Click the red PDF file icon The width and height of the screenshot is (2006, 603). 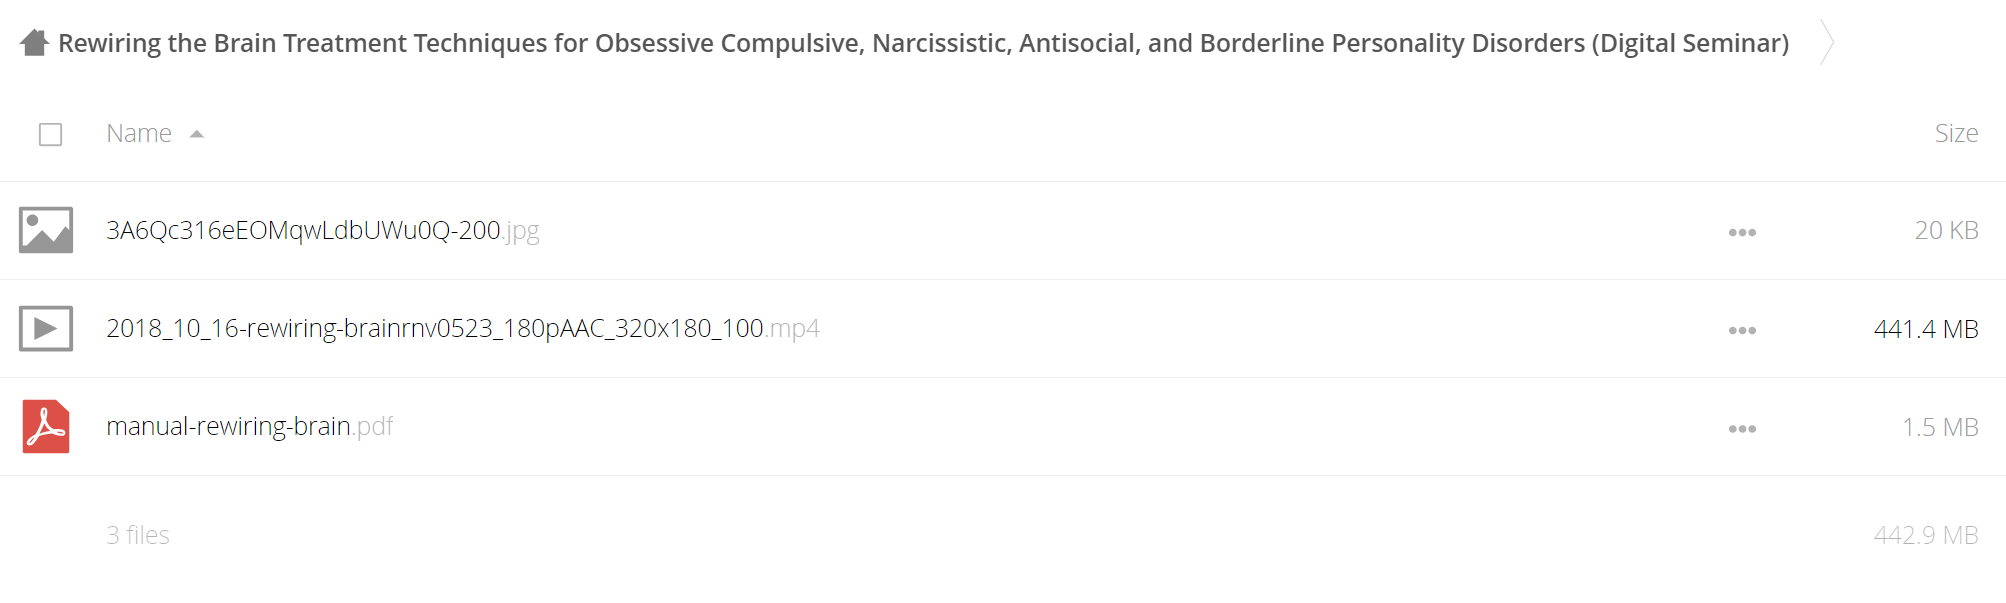coord(46,427)
